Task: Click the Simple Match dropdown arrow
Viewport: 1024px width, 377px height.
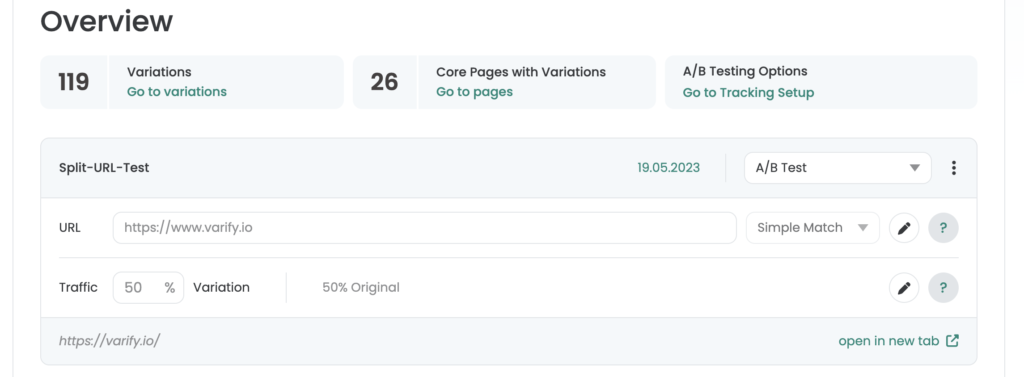Action: tap(863, 228)
